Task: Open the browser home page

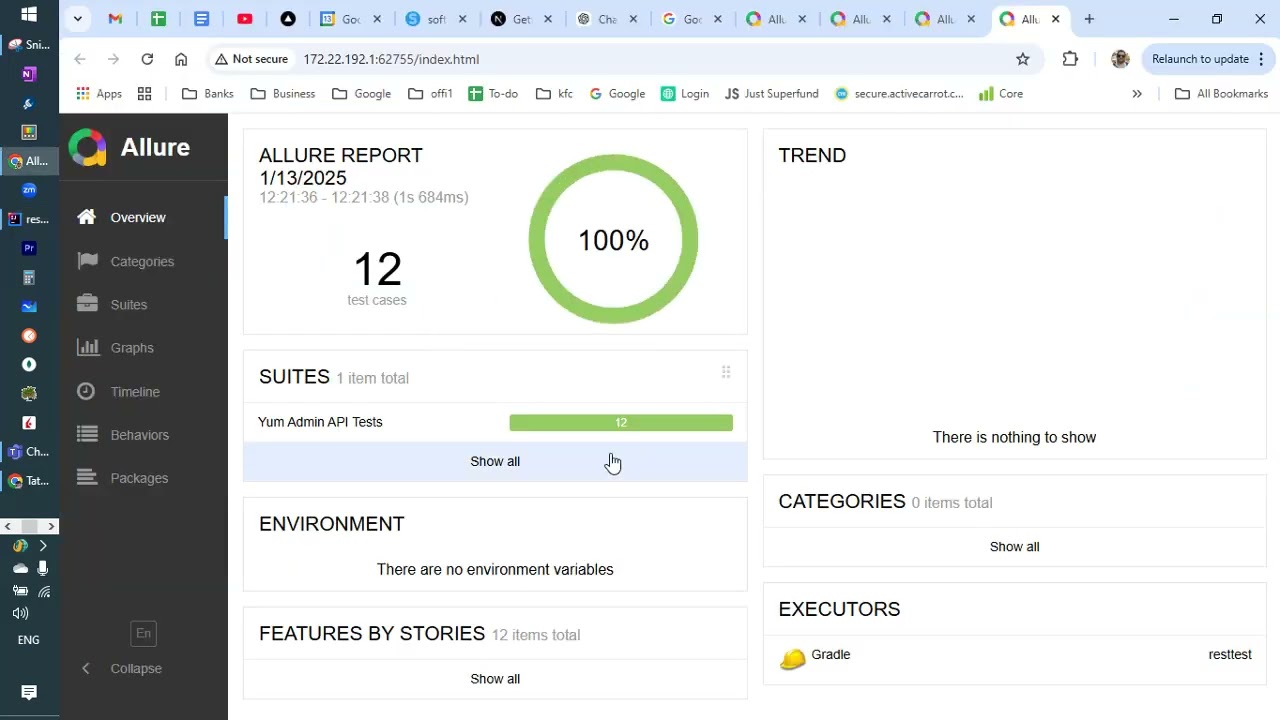Action: click(x=181, y=59)
